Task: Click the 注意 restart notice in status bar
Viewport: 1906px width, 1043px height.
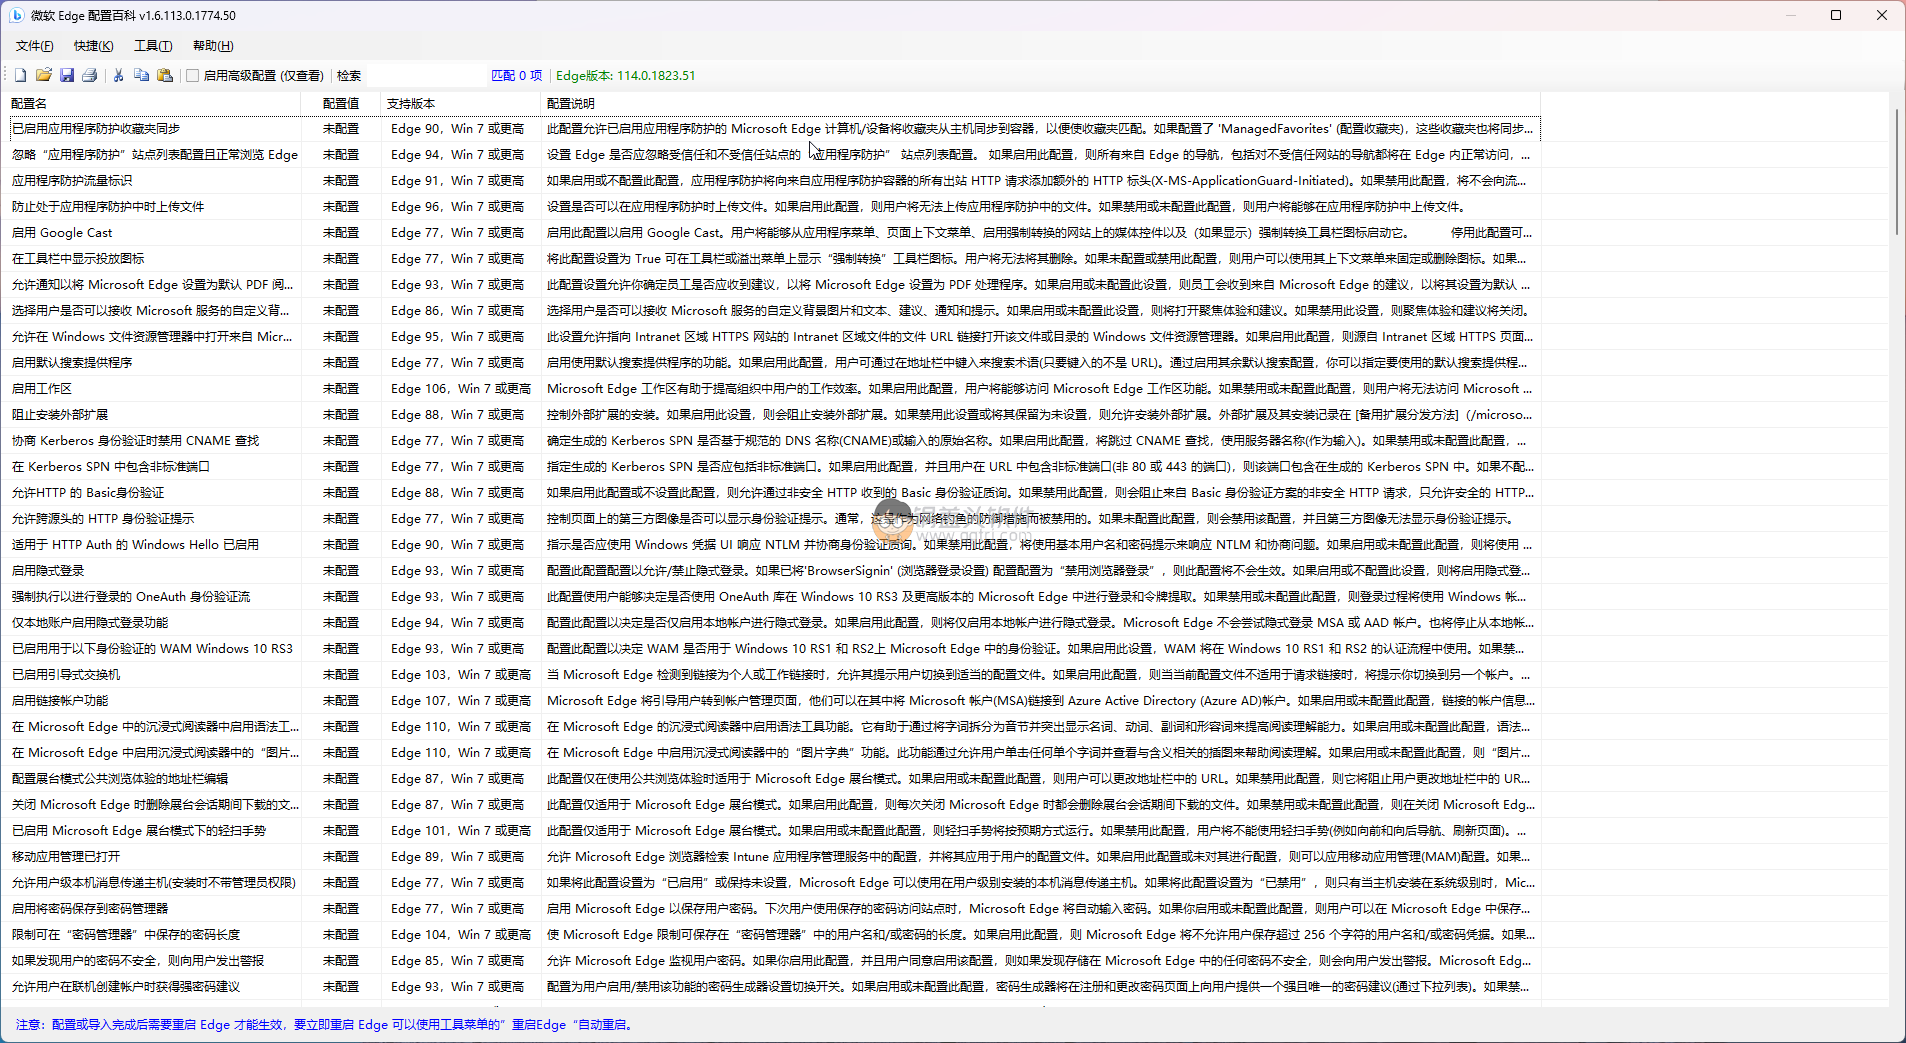Action: [324, 1025]
